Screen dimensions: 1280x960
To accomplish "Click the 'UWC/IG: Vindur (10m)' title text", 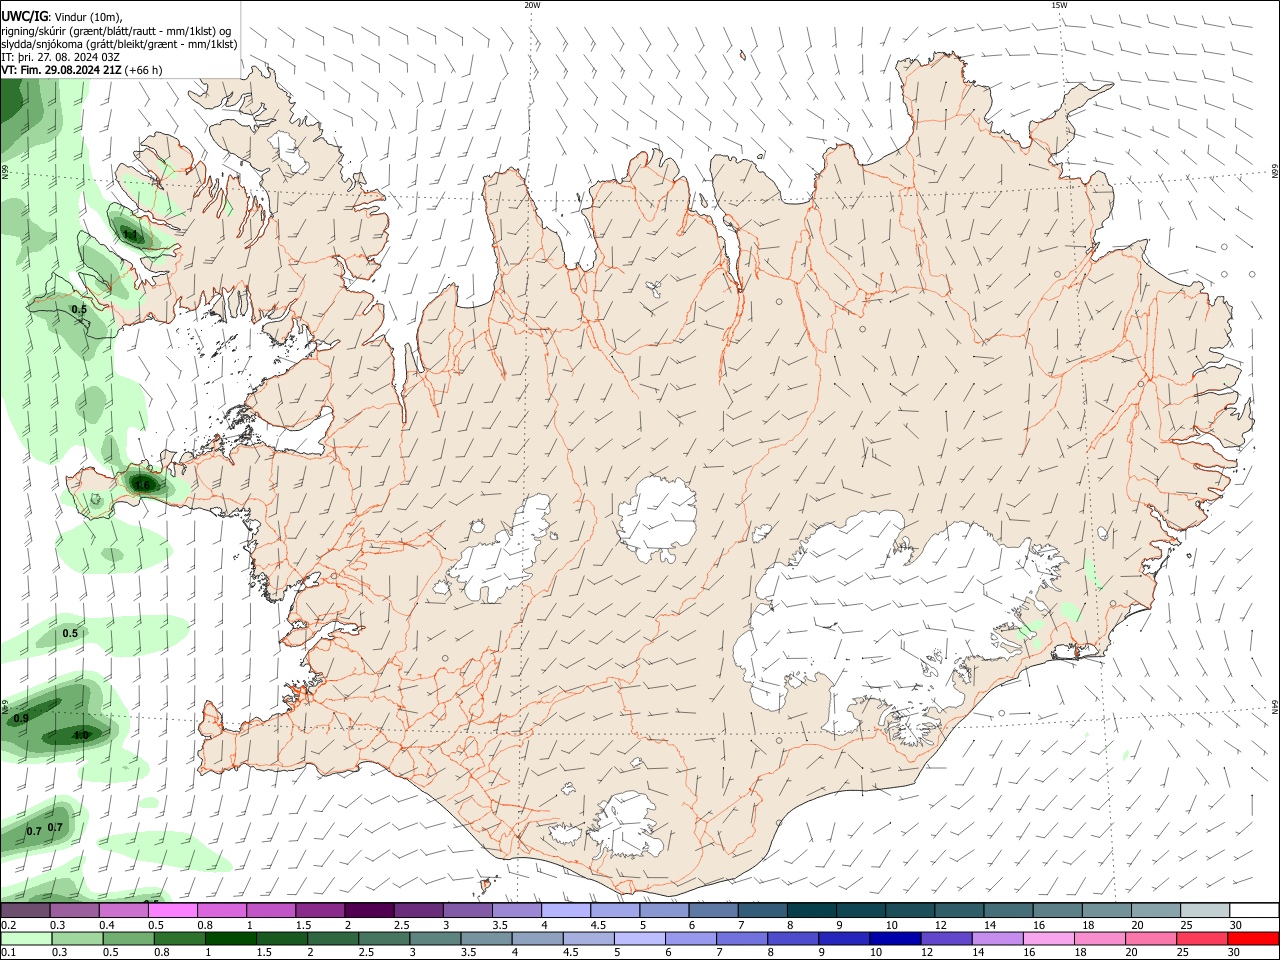I will click(61, 17).
